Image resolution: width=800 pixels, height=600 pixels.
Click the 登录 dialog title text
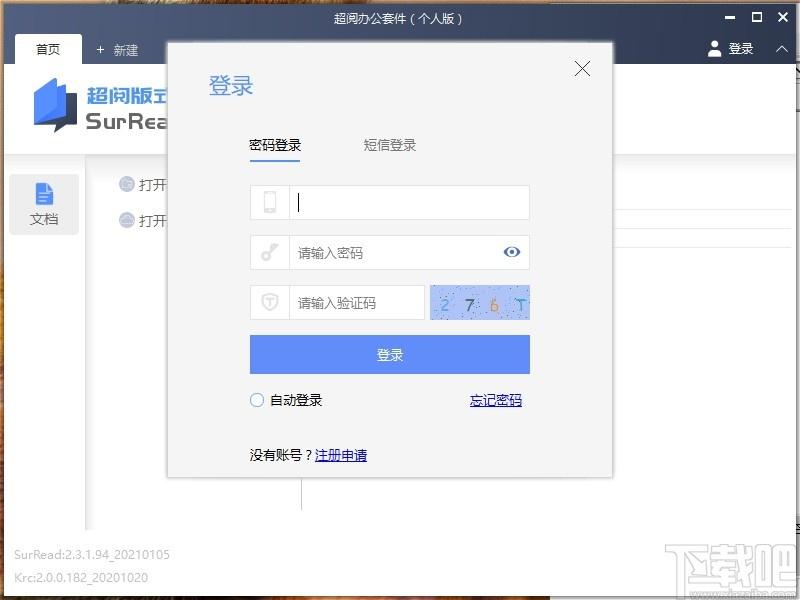coord(231,85)
